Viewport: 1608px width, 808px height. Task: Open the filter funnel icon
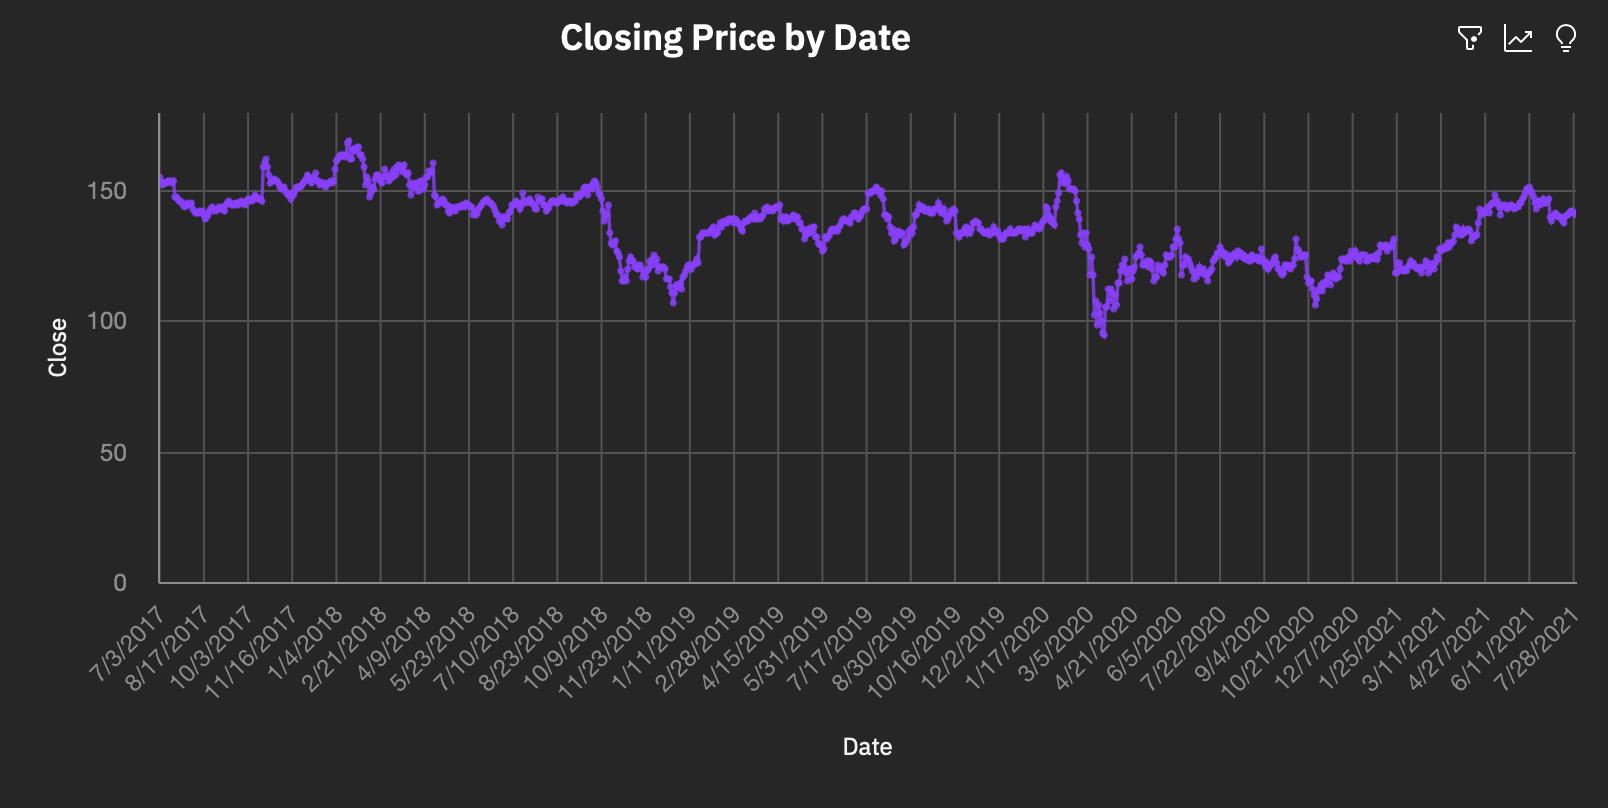pyautogui.click(x=1469, y=39)
